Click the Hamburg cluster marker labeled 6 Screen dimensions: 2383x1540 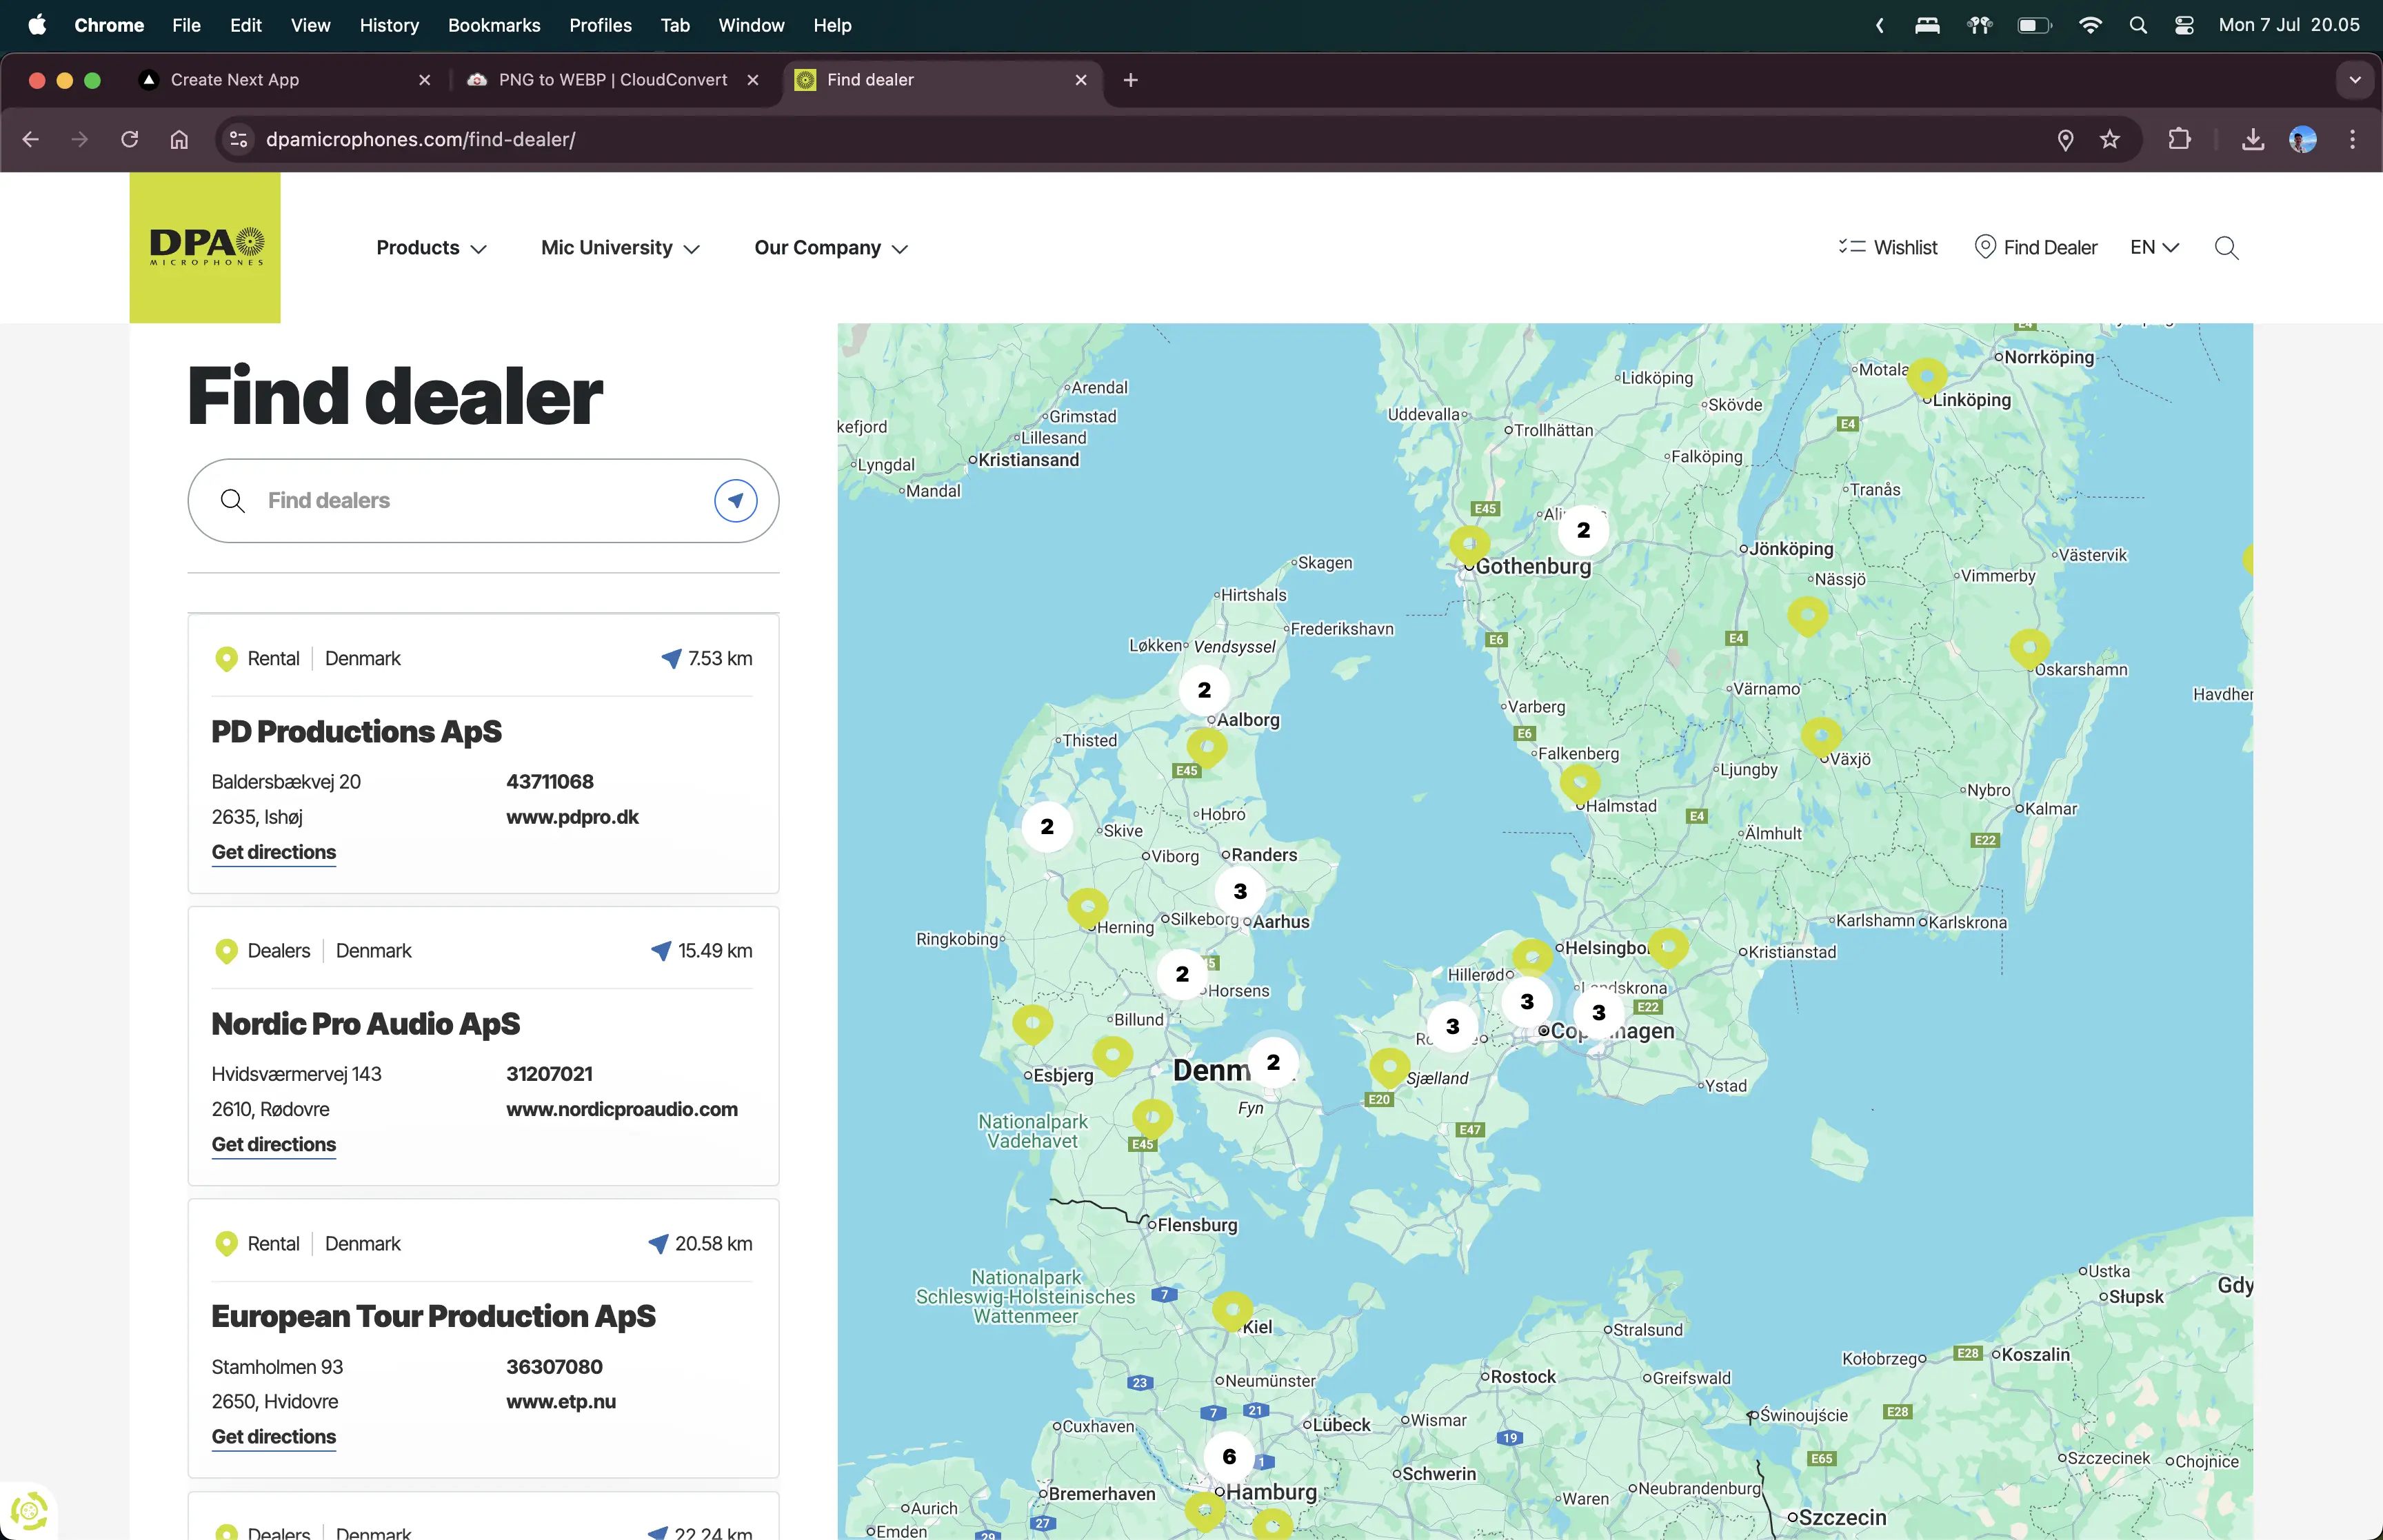[x=1229, y=1456]
